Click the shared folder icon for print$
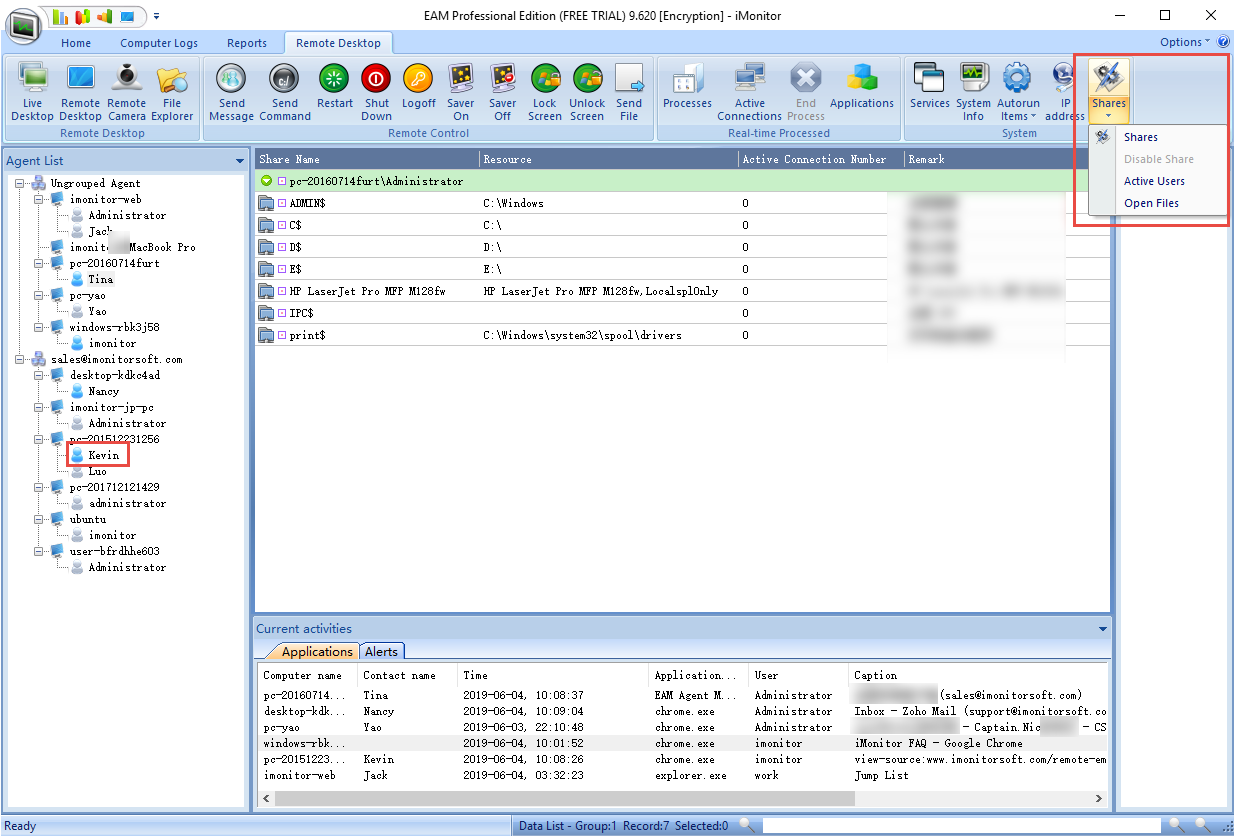1235x837 pixels. (266, 335)
